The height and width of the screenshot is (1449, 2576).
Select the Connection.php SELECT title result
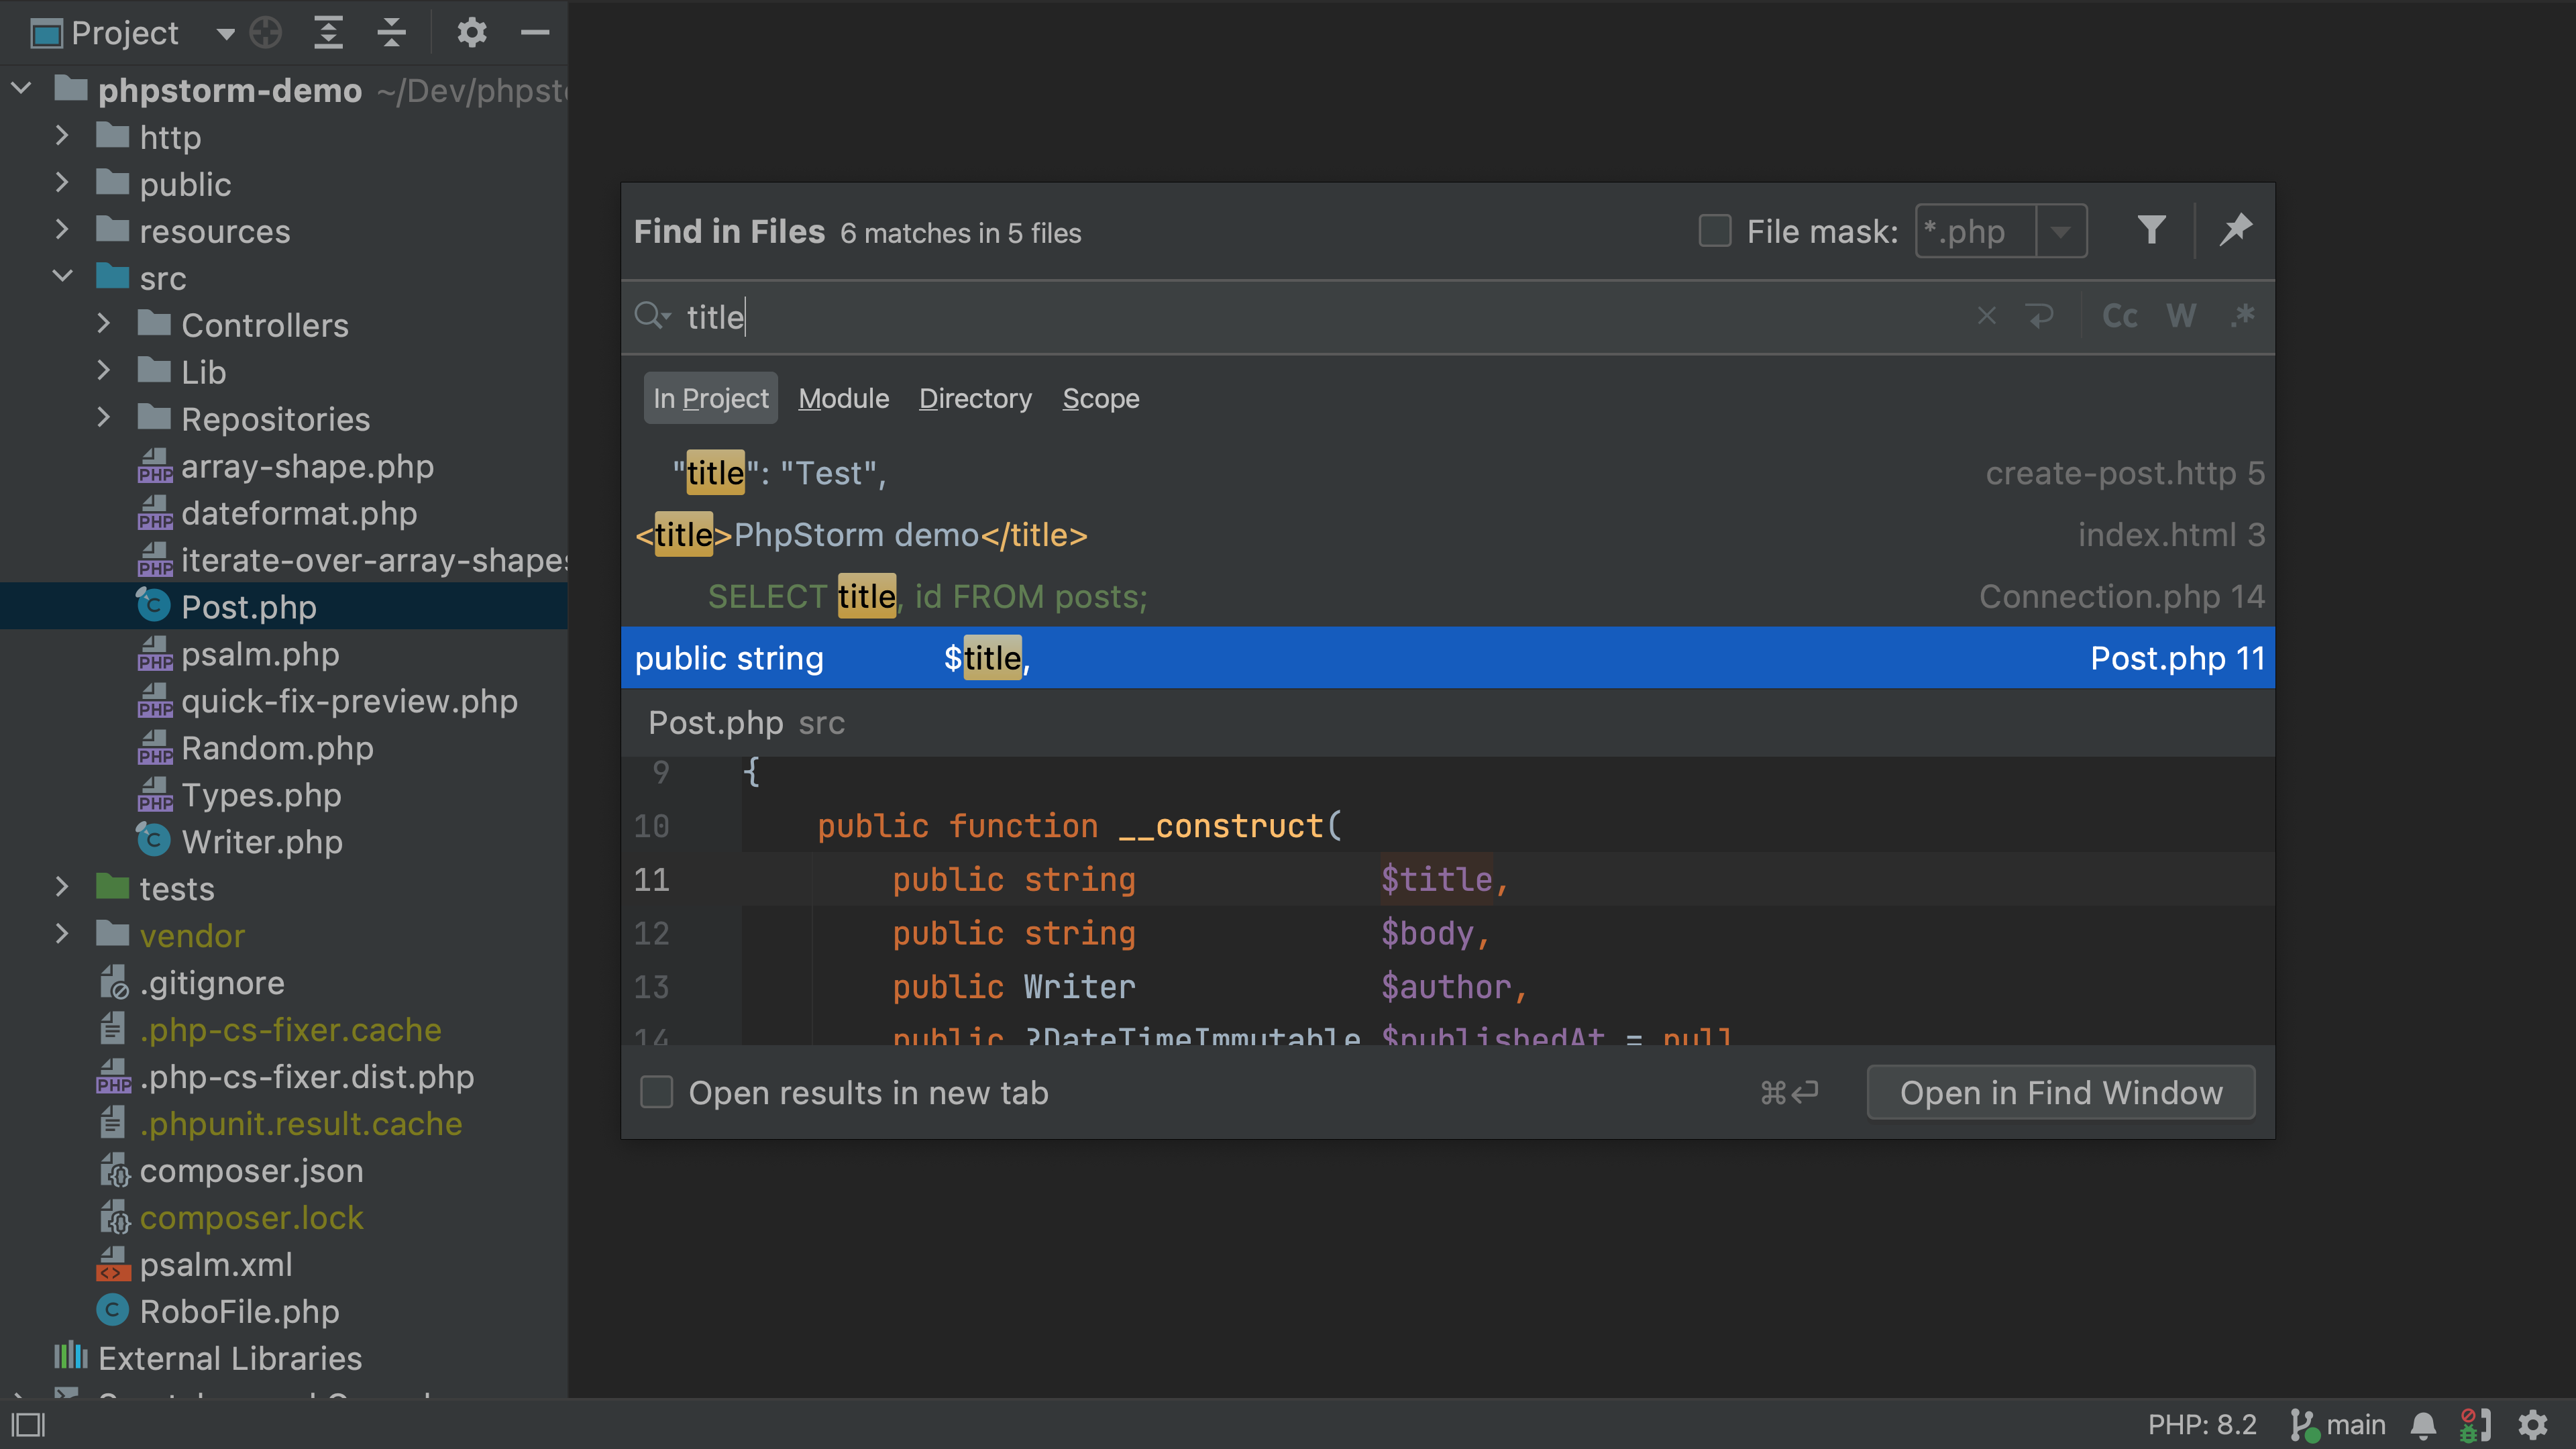tap(1448, 596)
